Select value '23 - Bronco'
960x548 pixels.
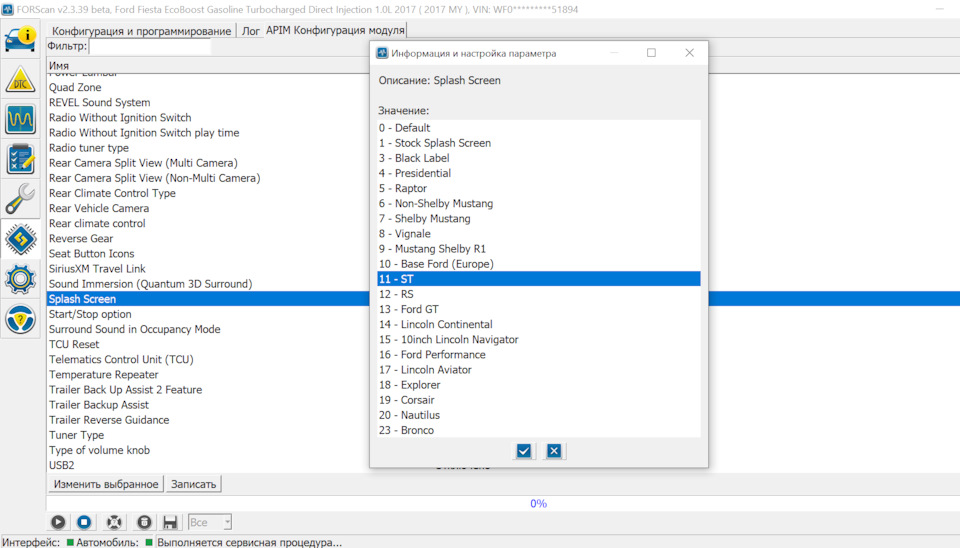pos(539,430)
